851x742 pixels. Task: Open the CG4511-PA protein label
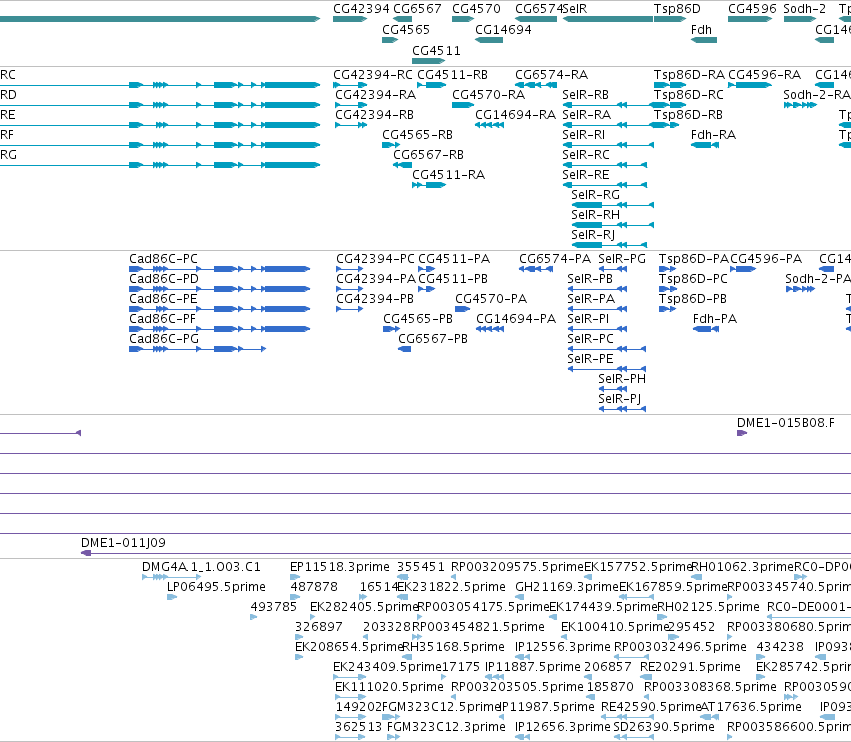[454, 259]
